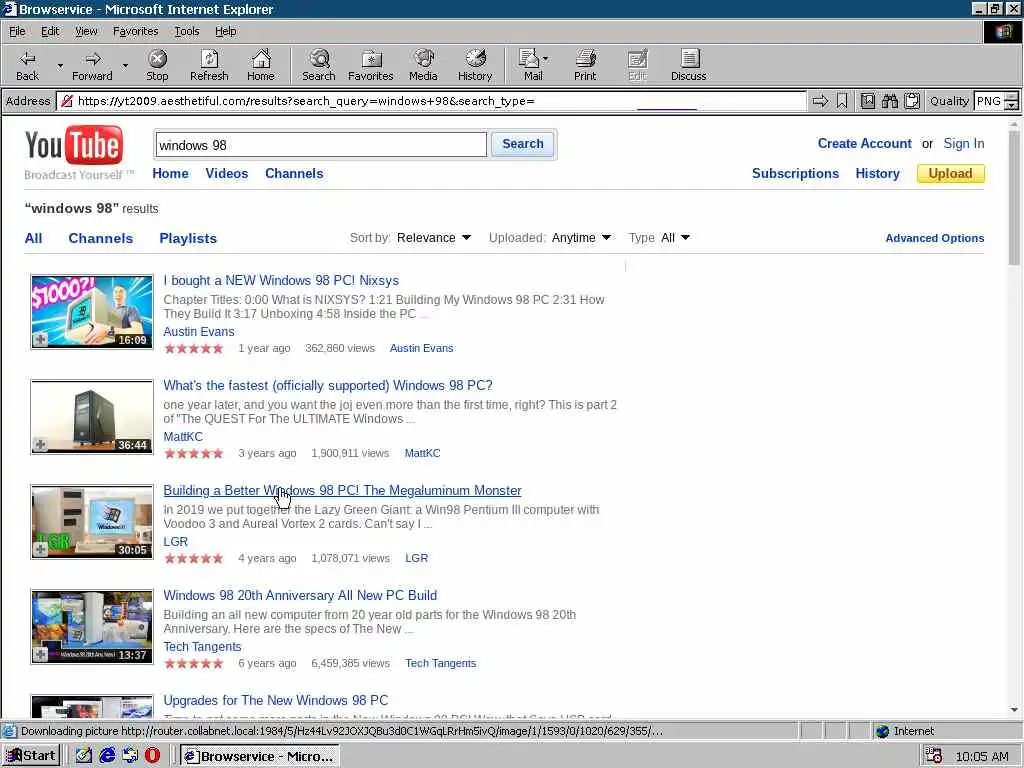The width and height of the screenshot is (1024, 768).
Task: Open the Edit menu
Action: [50, 31]
